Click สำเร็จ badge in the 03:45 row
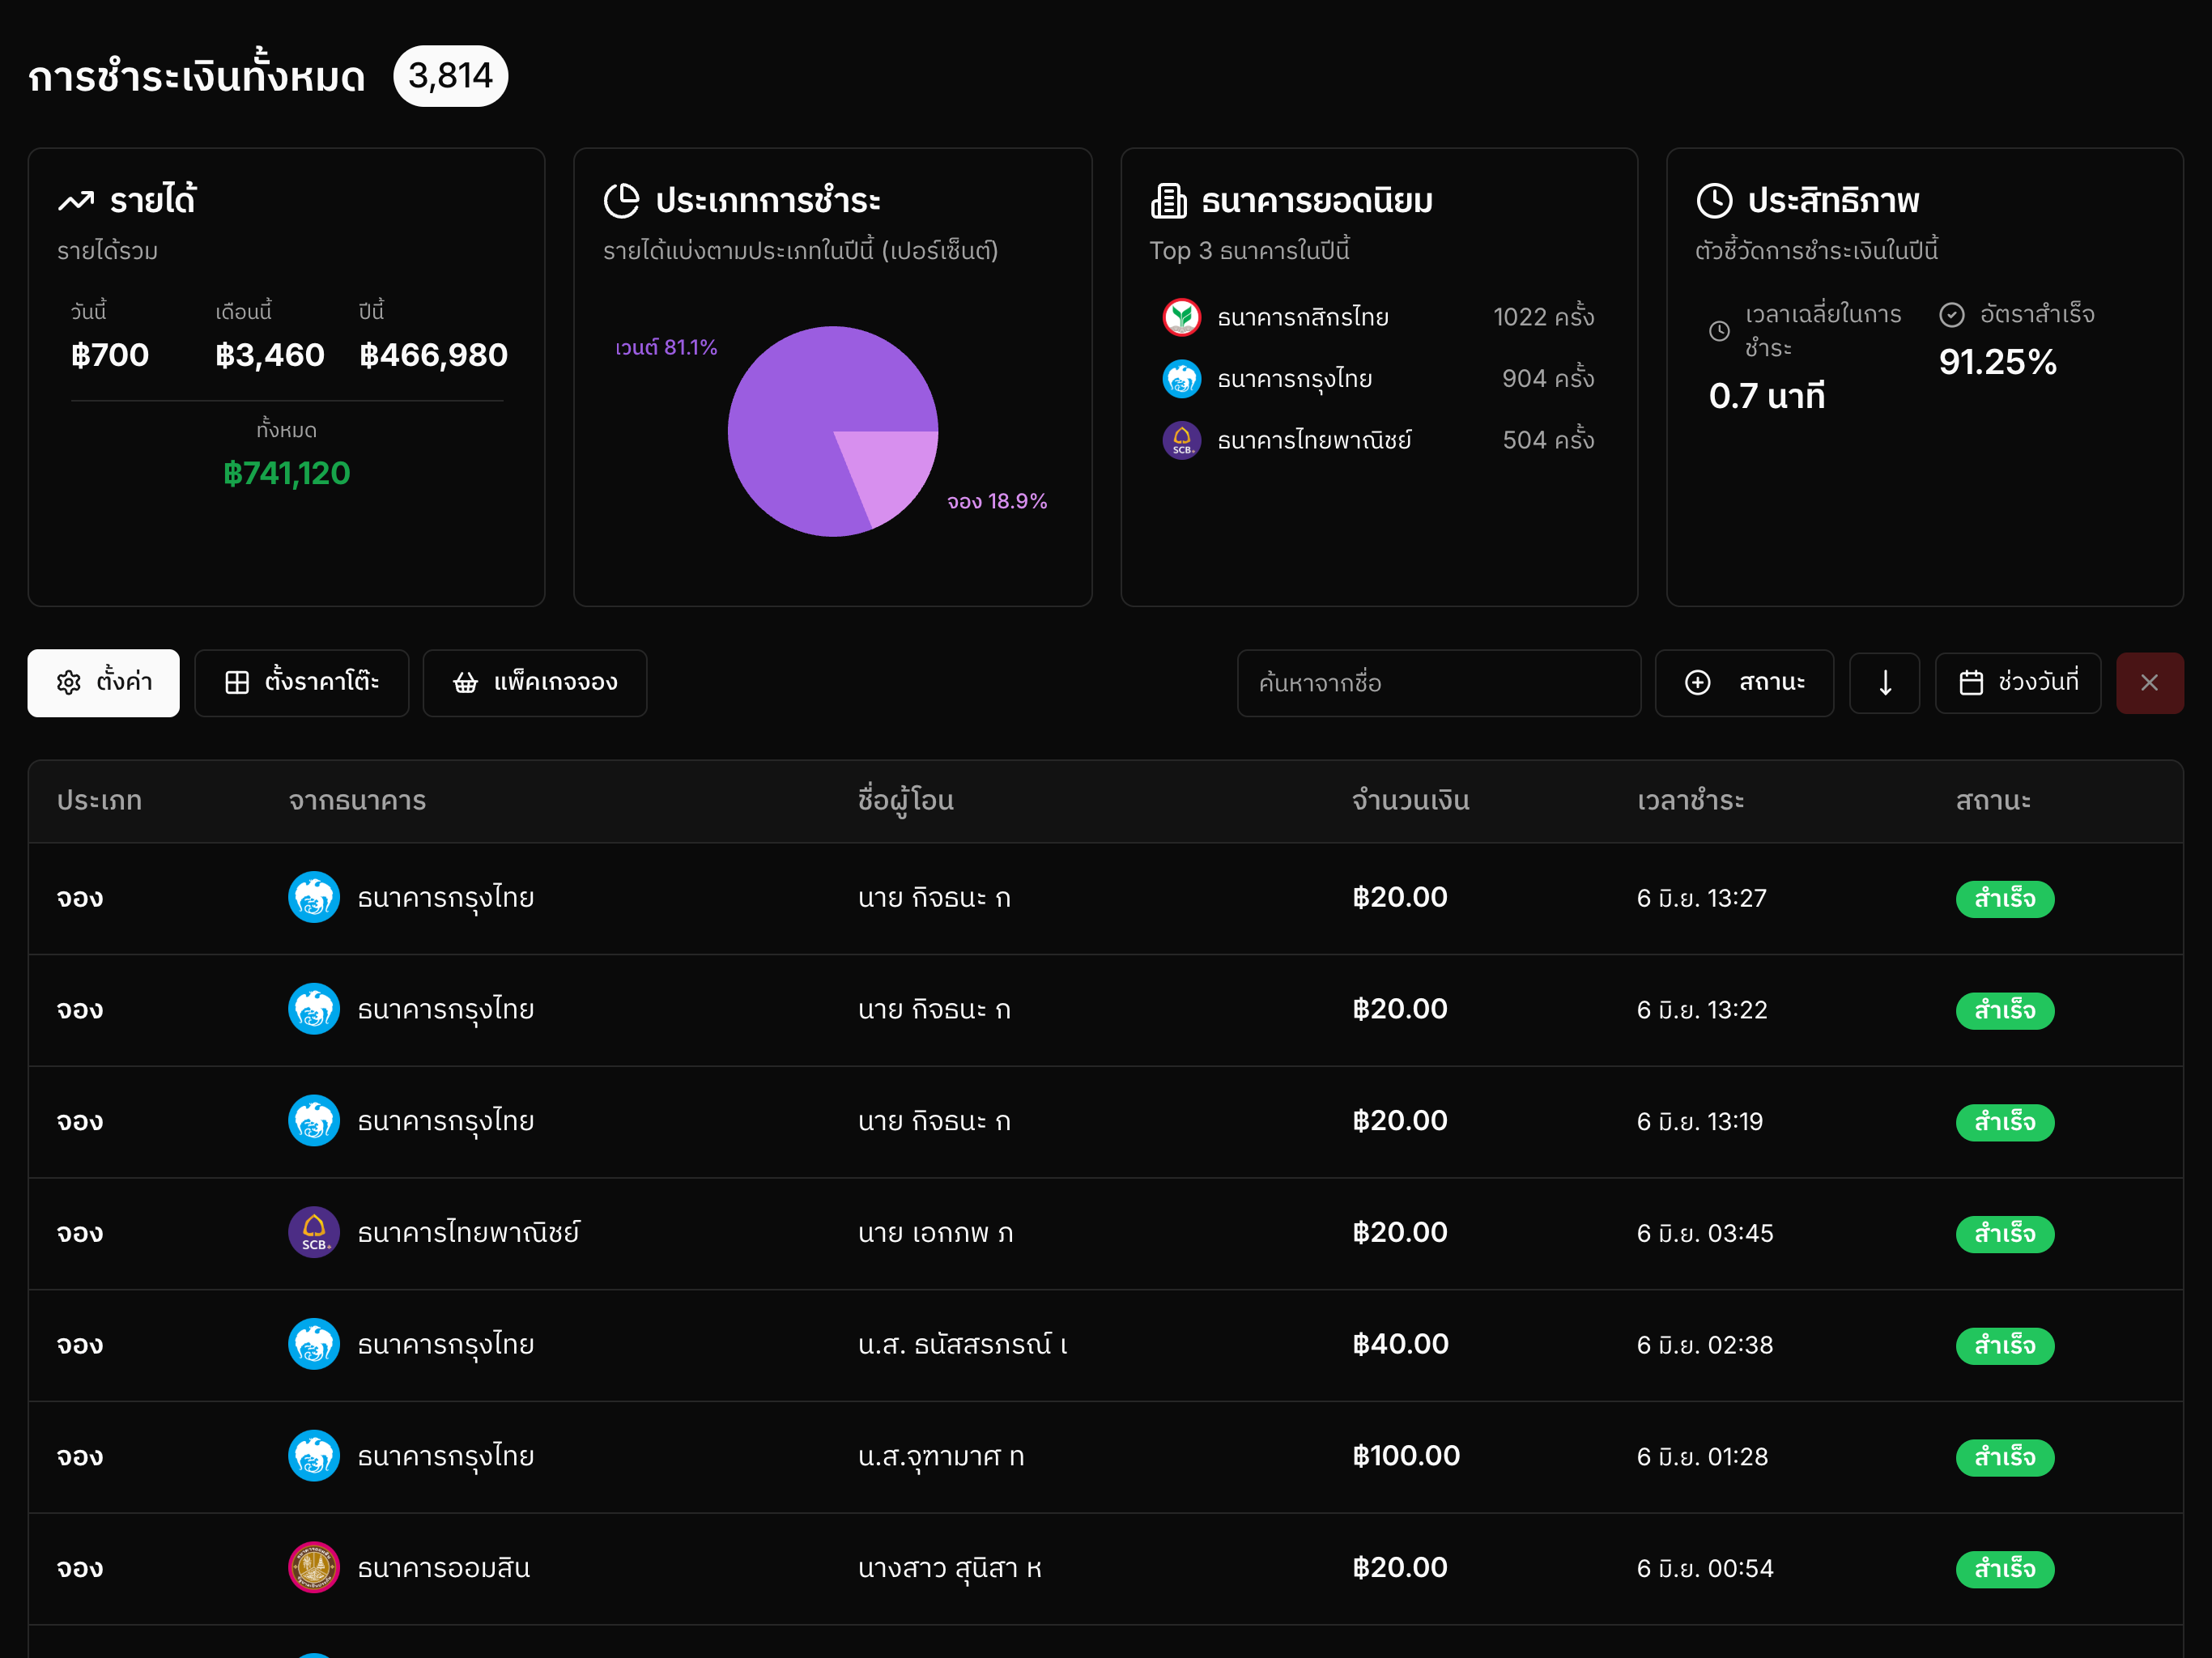2212x1658 pixels. [2005, 1233]
